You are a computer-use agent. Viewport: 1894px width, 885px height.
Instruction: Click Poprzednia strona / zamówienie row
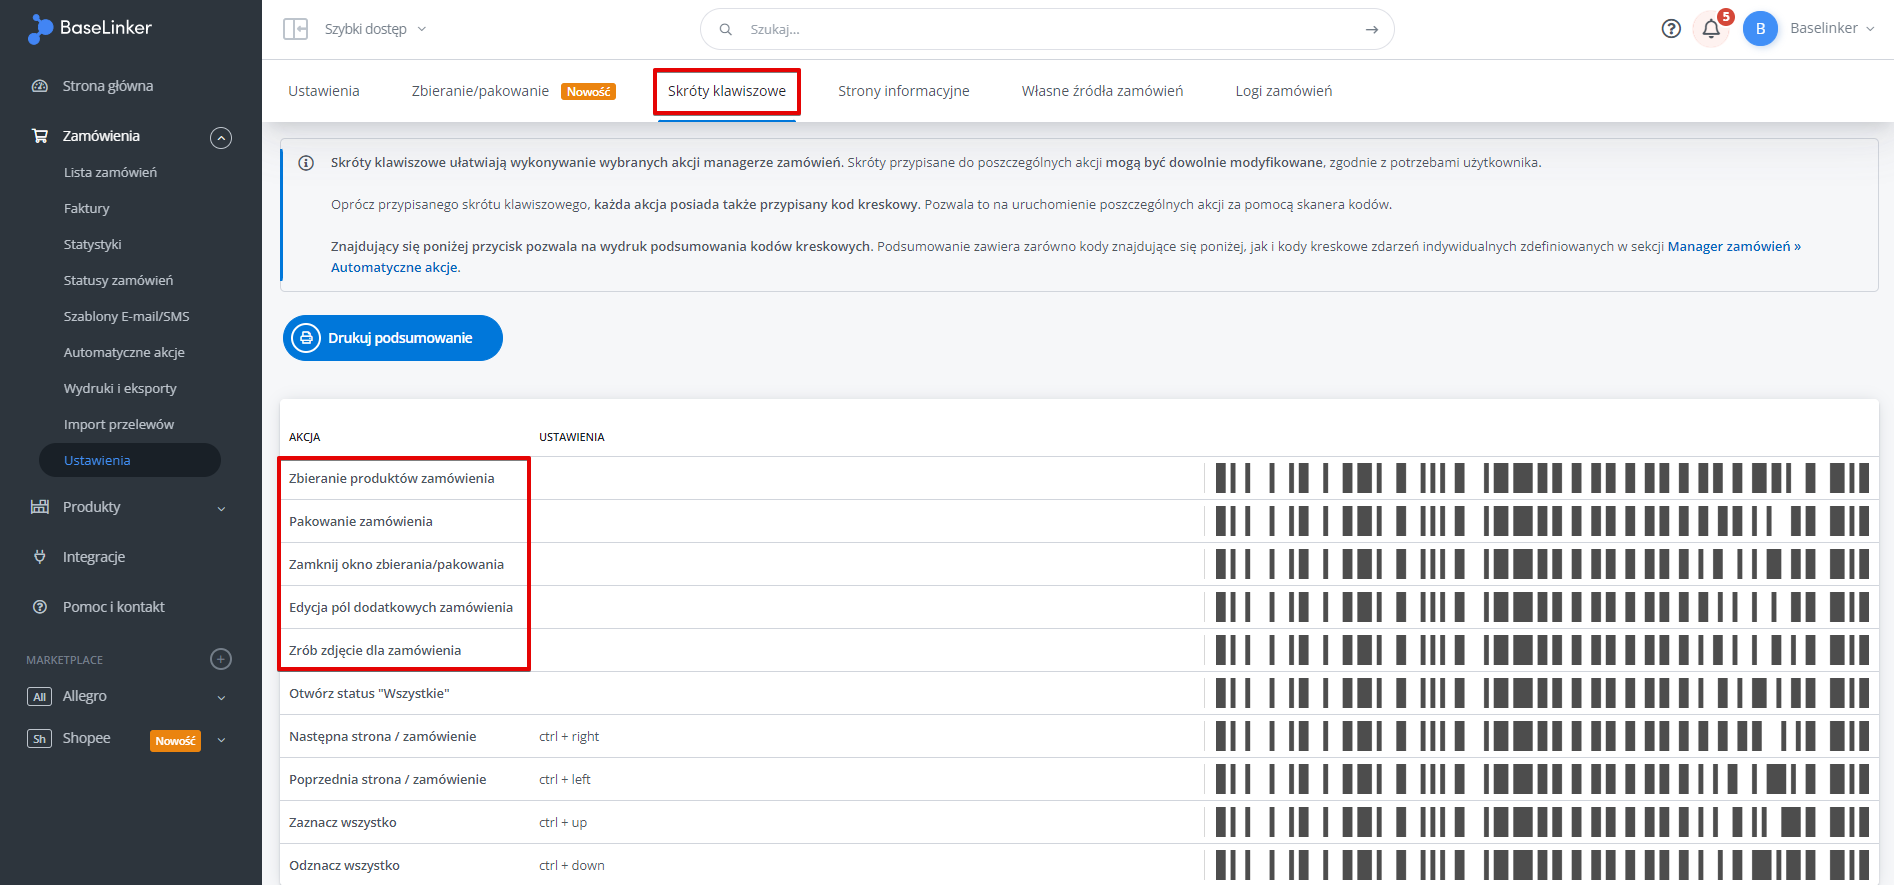[1079, 779]
